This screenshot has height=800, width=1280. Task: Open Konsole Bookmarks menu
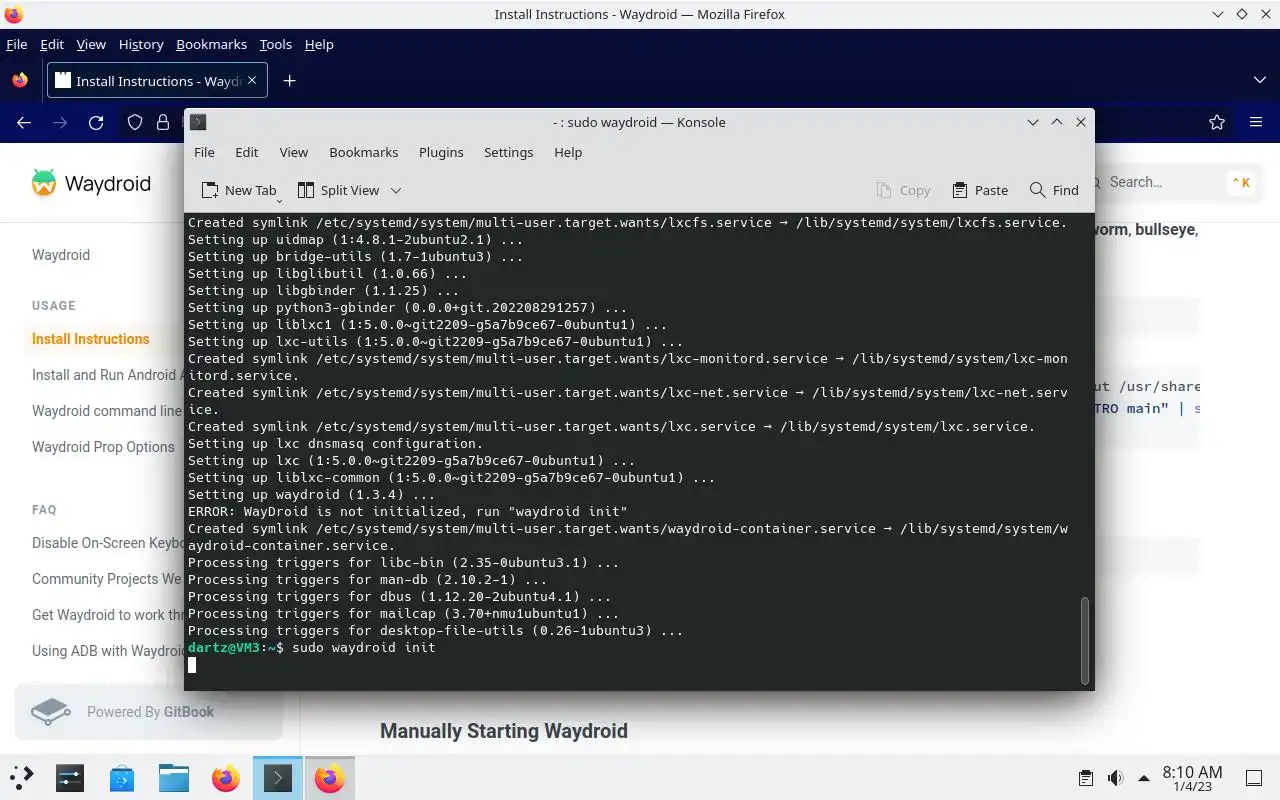click(364, 152)
